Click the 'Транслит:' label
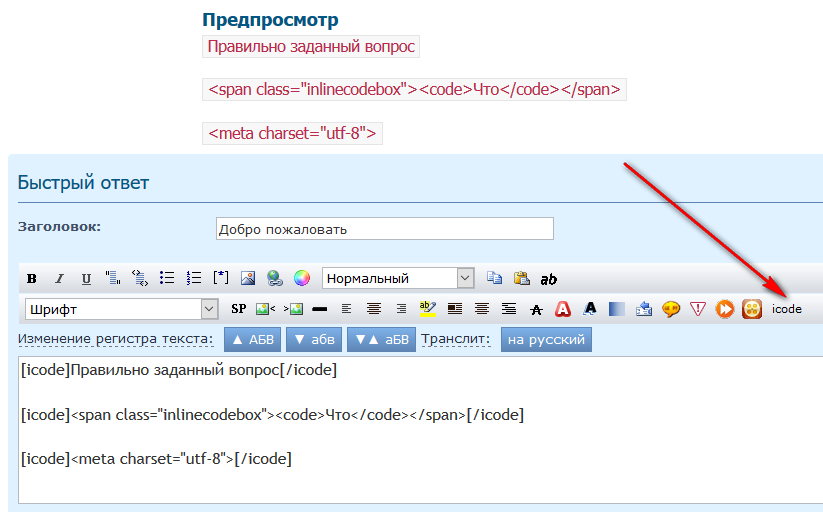 (x=455, y=339)
